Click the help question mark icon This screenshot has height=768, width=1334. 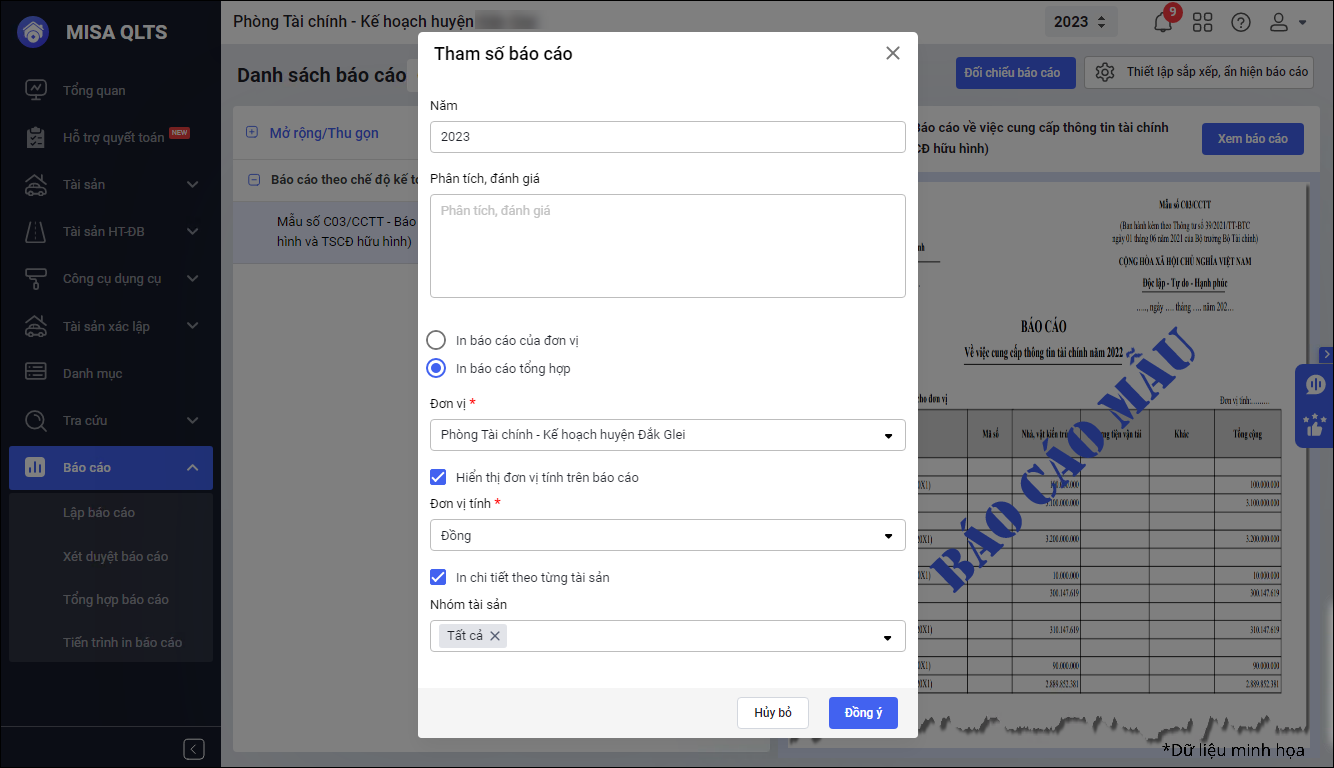click(1241, 22)
